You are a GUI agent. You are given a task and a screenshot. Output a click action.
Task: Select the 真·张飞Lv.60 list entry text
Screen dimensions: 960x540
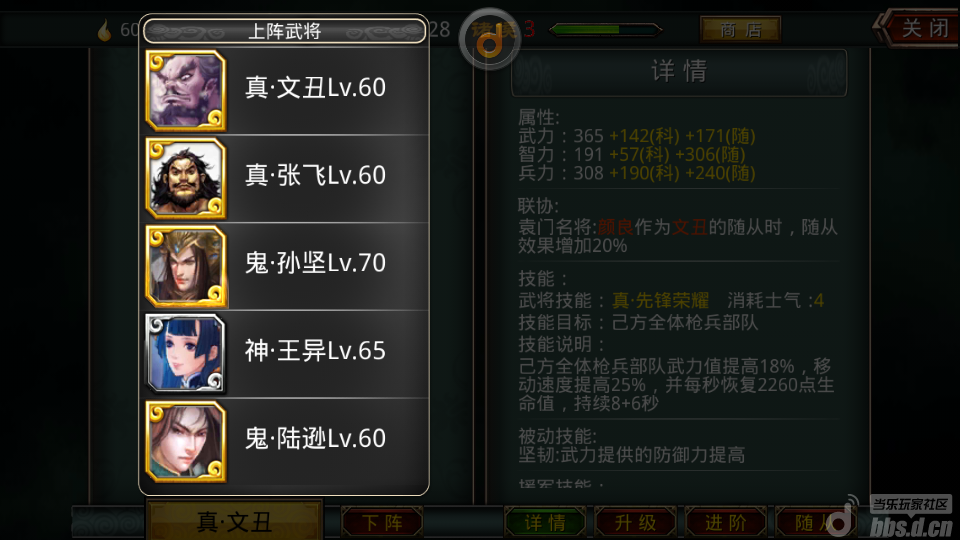tap(315, 175)
